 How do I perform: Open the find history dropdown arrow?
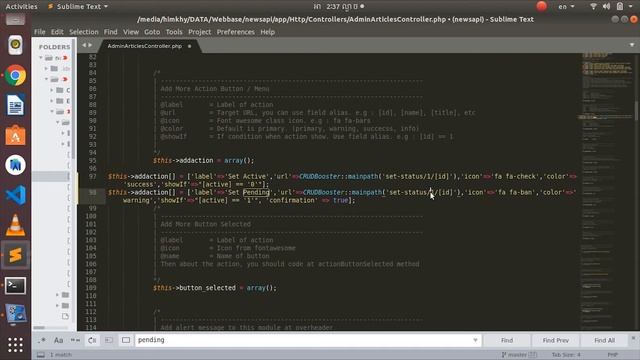tap(476, 340)
